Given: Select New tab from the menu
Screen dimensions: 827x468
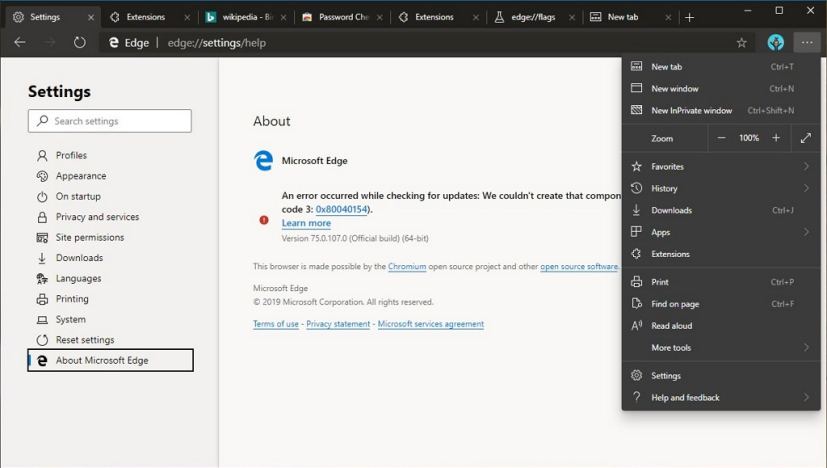Looking at the screenshot, I should coord(720,66).
